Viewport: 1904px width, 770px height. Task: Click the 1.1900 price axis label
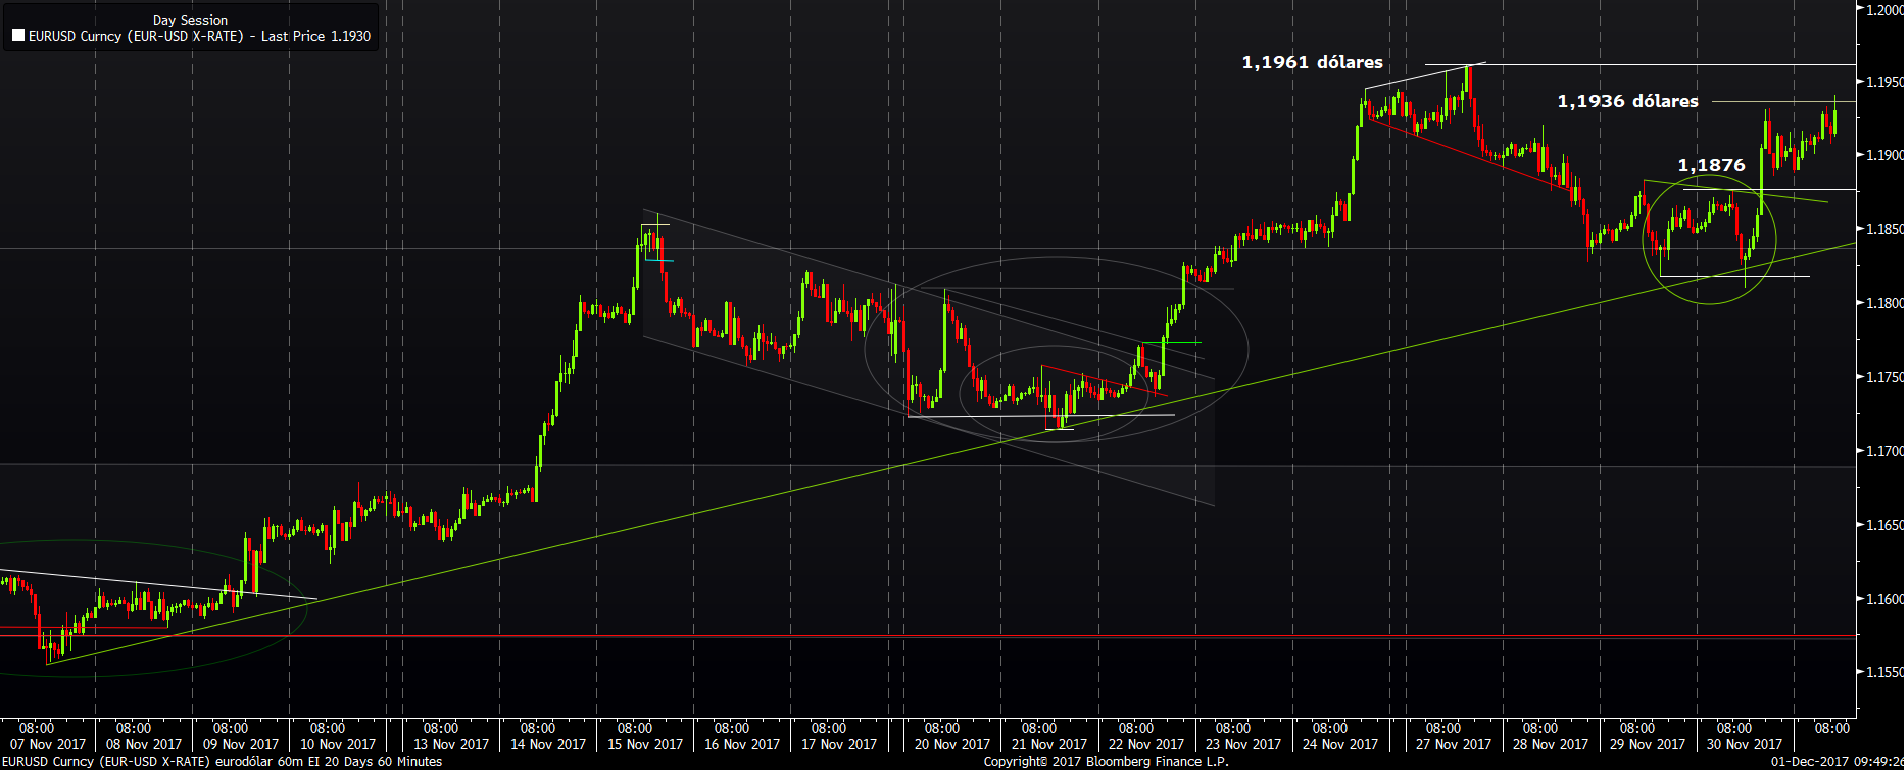click(1885, 155)
